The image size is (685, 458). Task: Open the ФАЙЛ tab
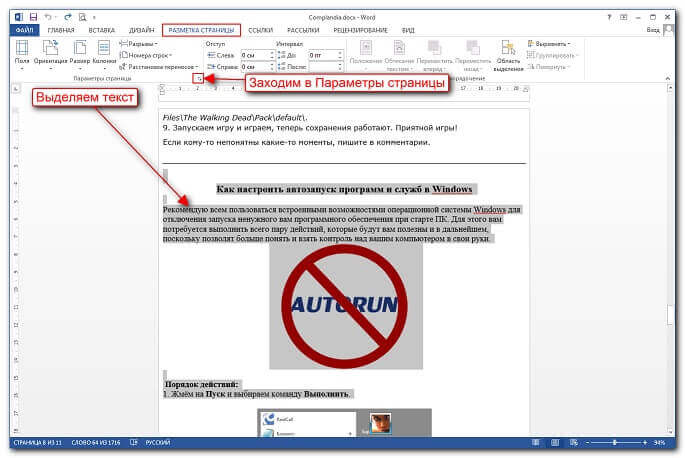point(24,30)
